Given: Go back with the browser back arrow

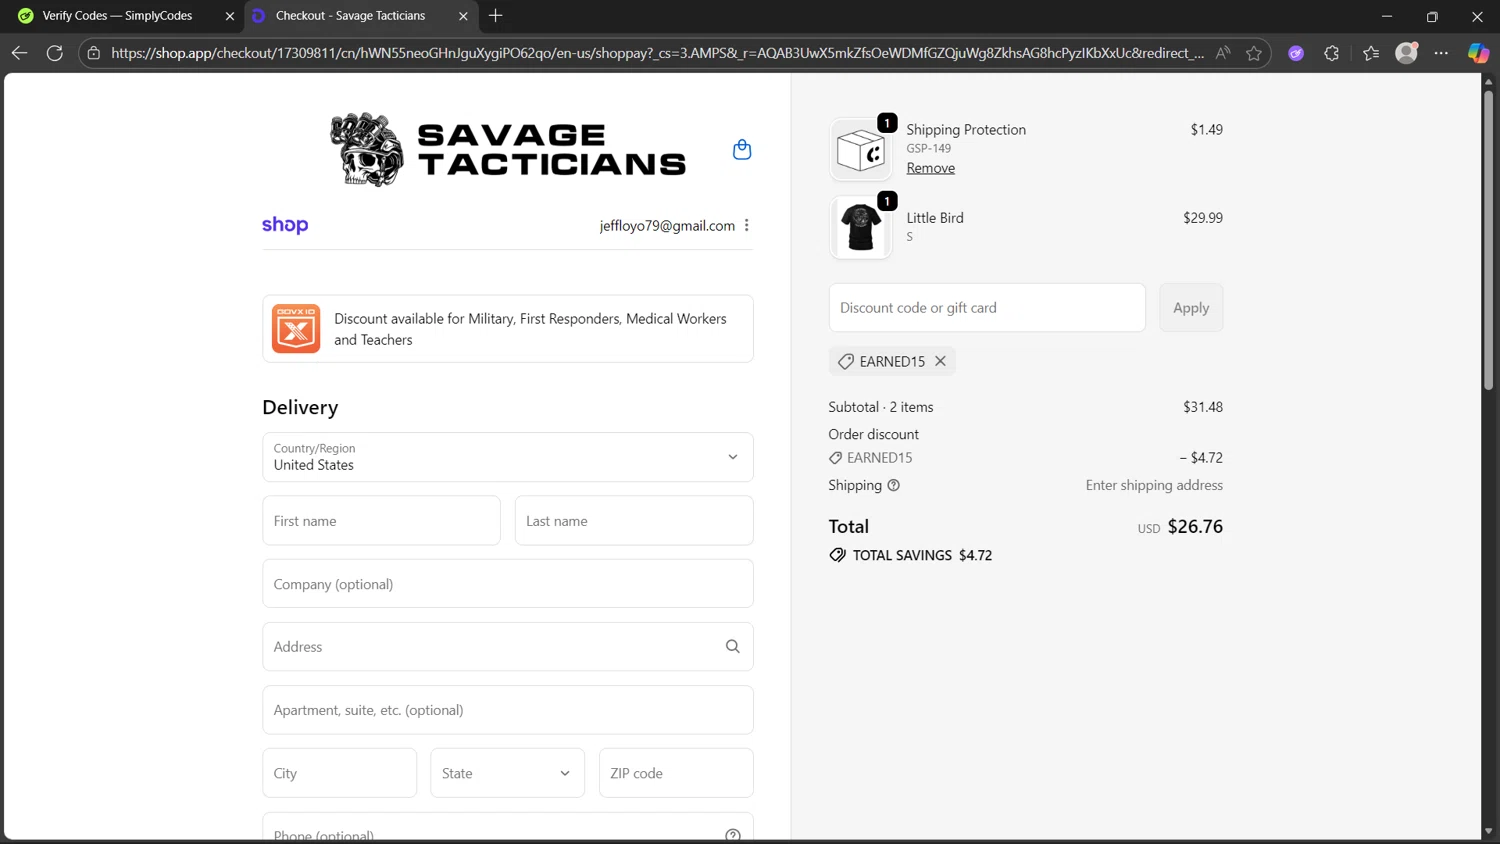Looking at the screenshot, I should click(19, 53).
